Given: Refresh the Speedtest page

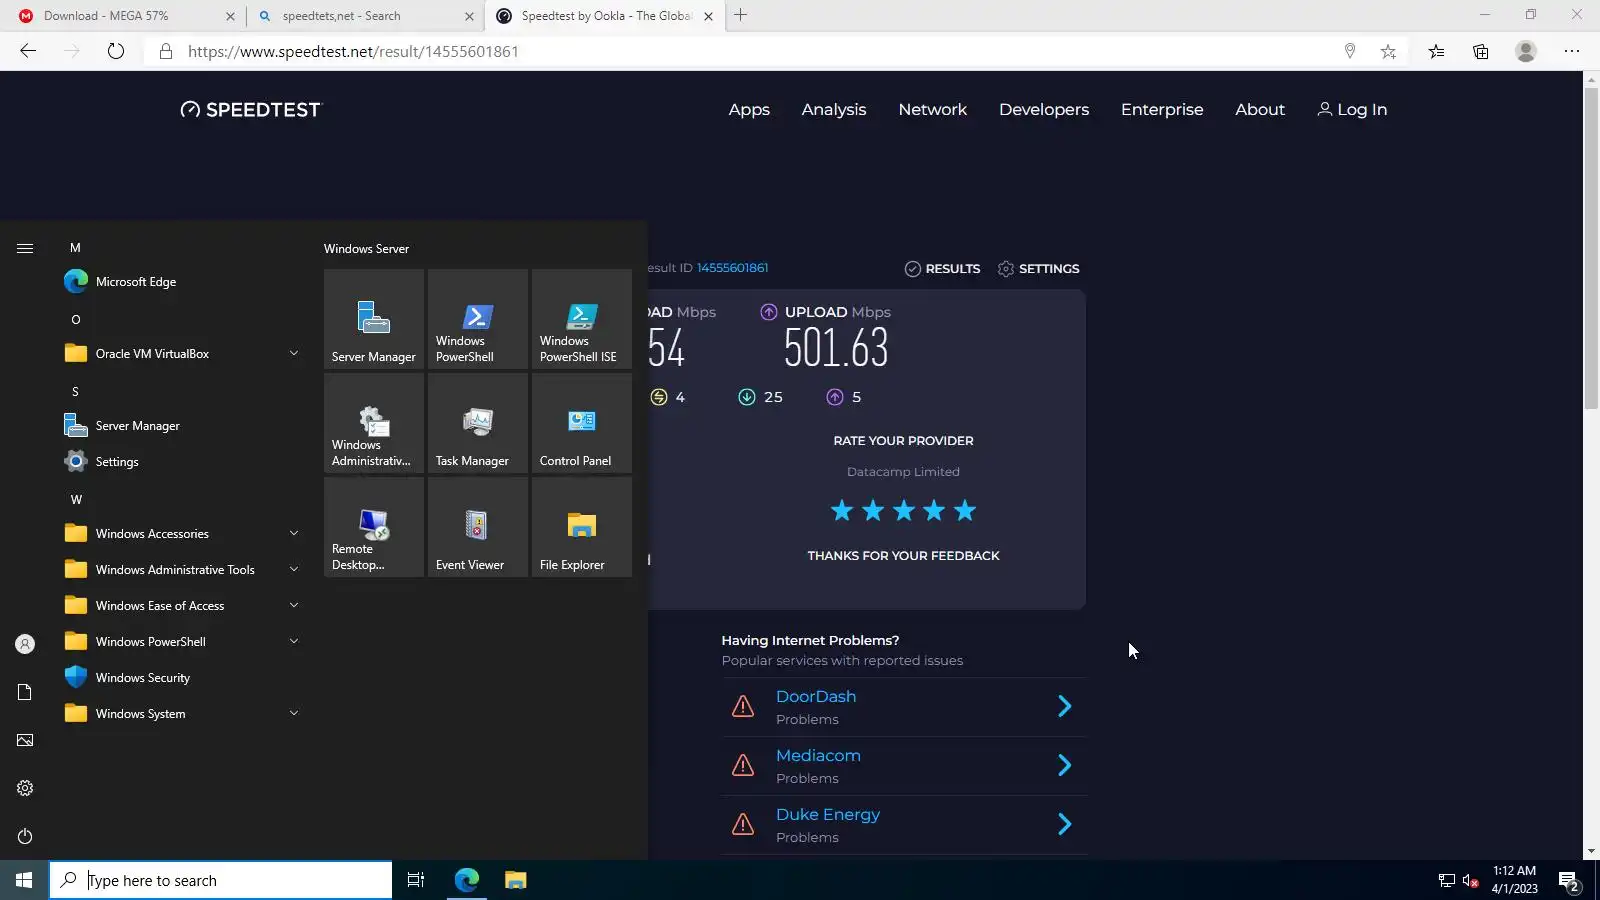Looking at the screenshot, I should point(116,51).
